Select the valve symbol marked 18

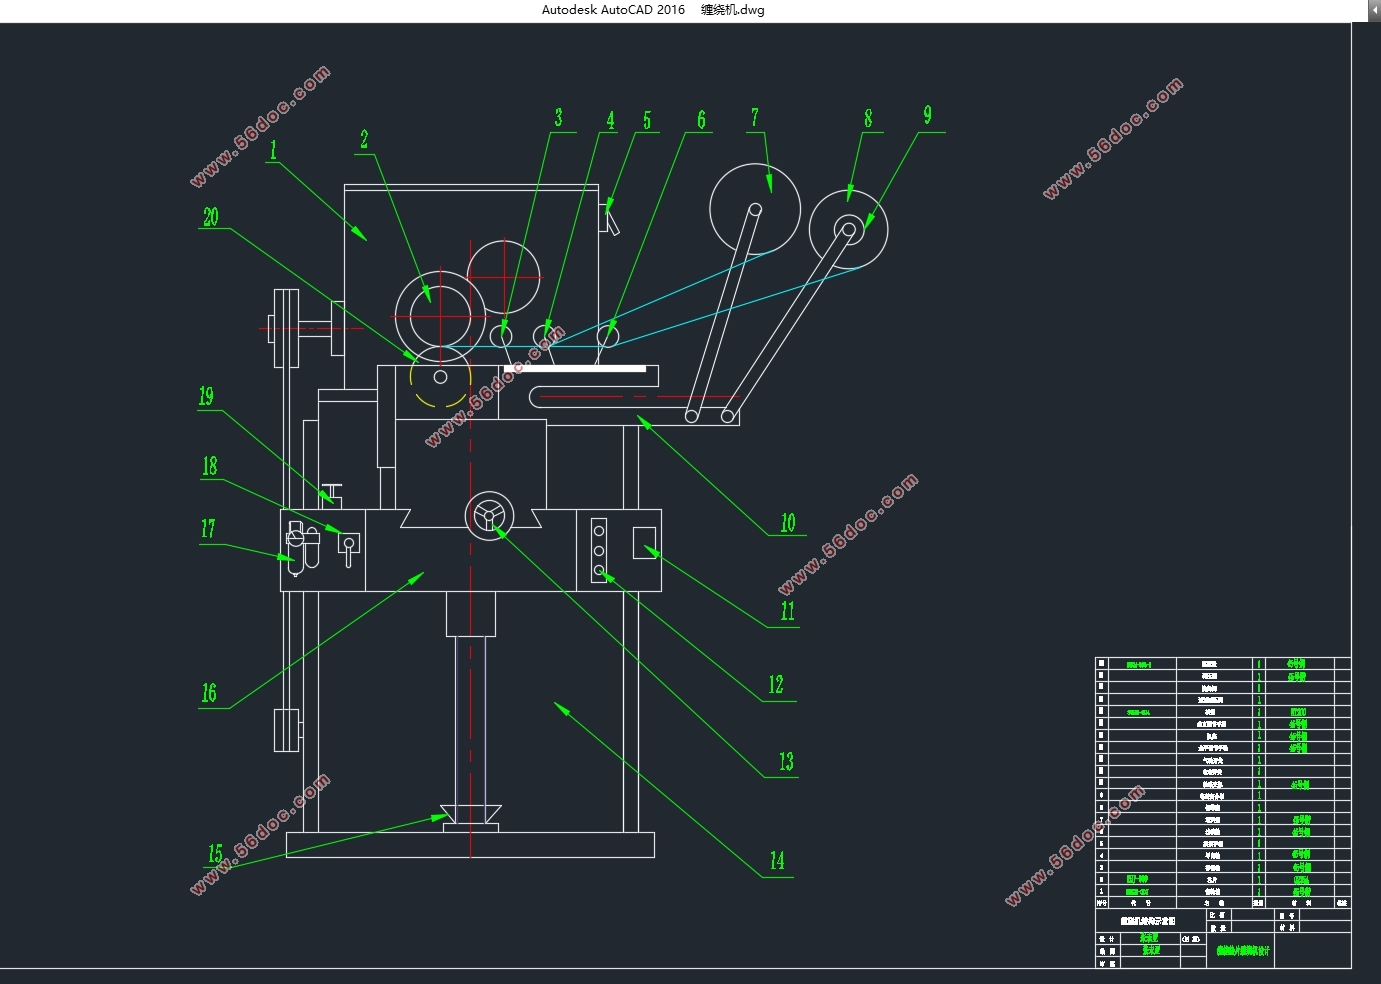(348, 547)
